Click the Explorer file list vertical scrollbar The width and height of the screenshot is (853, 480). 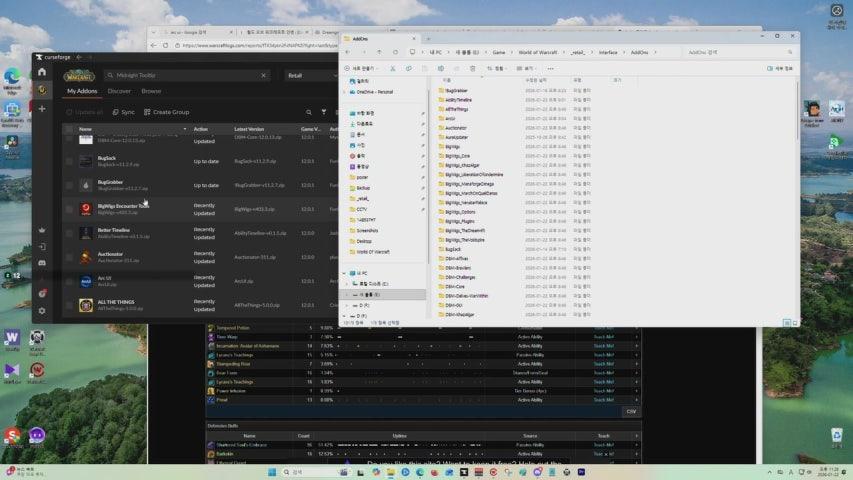coord(796,109)
